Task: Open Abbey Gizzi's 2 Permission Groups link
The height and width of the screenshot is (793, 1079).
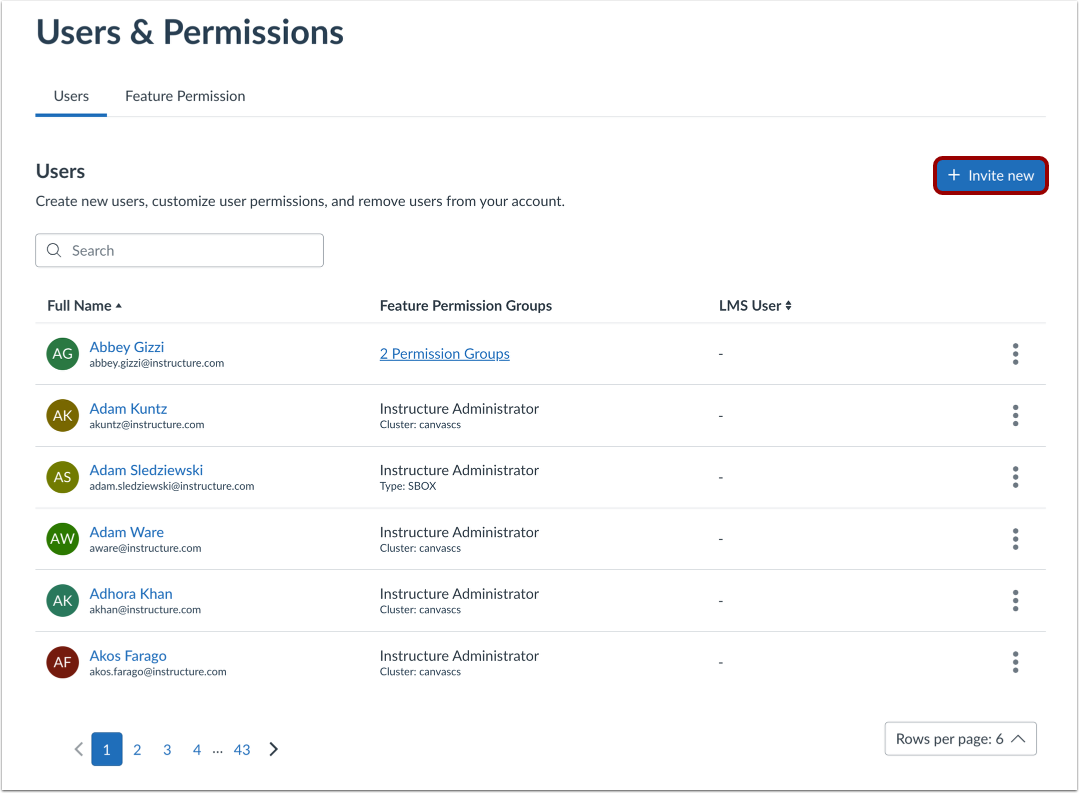Action: click(x=444, y=354)
